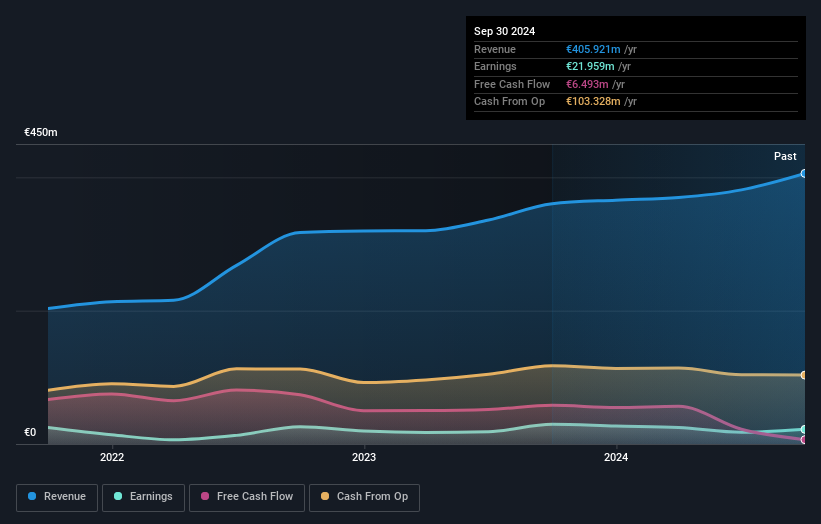
Task: Click the Past label on chart
Action: [x=785, y=156]
